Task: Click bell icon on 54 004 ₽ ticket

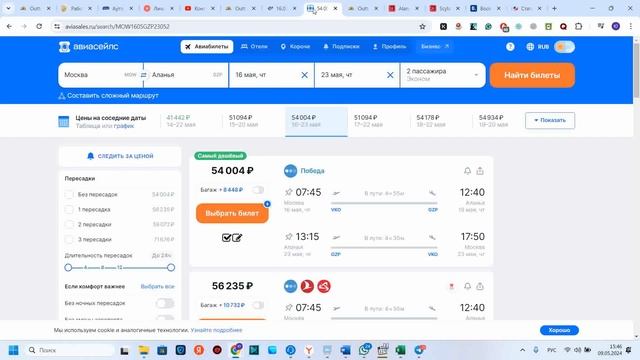Action: (467, 171)
